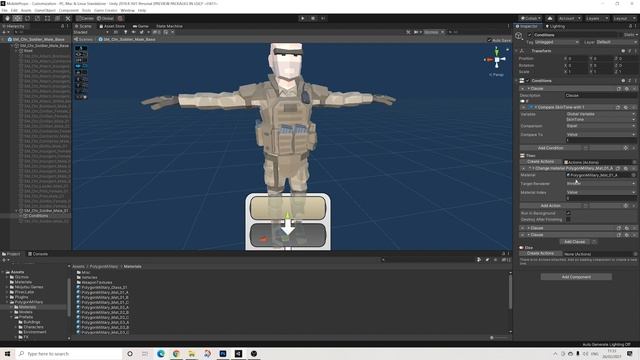Click the Add Component button

pyautogui.click(x=576, y=277)
